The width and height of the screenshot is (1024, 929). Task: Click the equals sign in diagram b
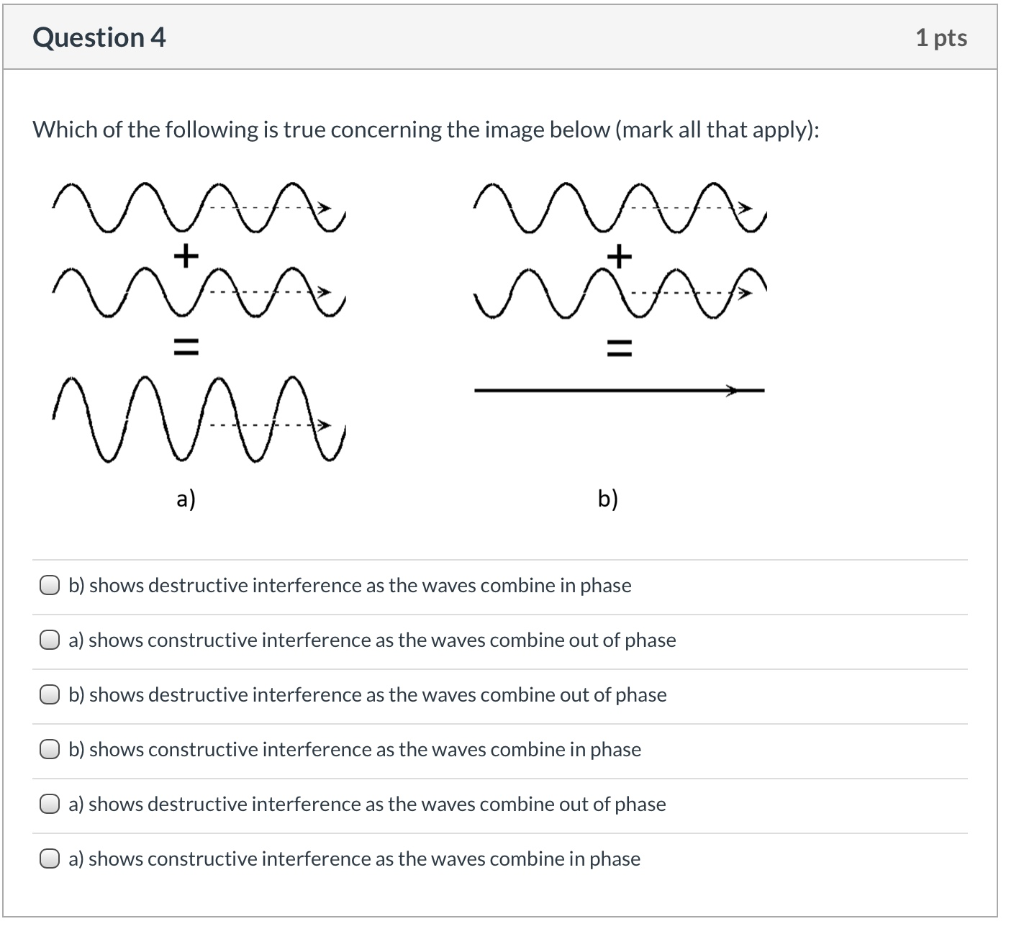tap(618, 348)
